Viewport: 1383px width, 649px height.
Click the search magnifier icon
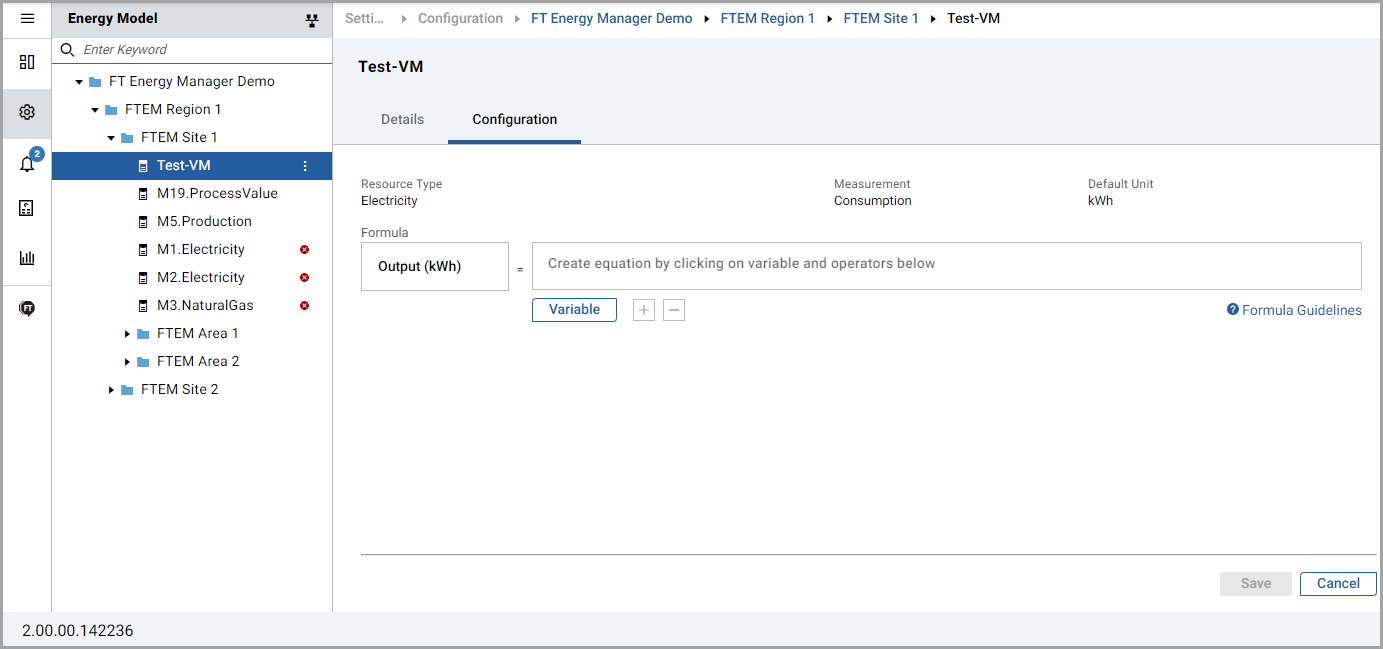(x=68, y=49)
